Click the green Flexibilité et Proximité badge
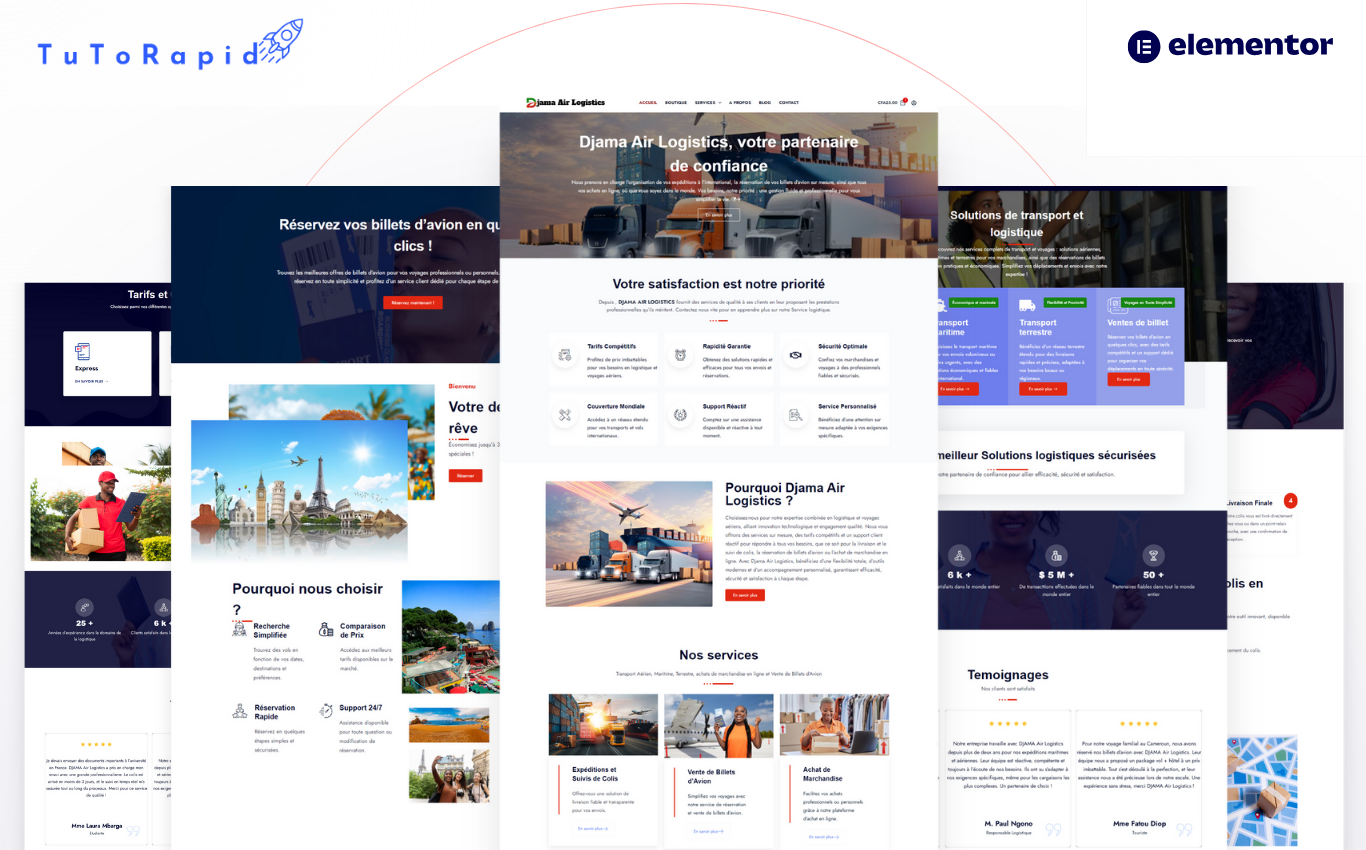The width and height of the screenshot is (1366, 850). pyautogui.click(x=1065, y=302)
